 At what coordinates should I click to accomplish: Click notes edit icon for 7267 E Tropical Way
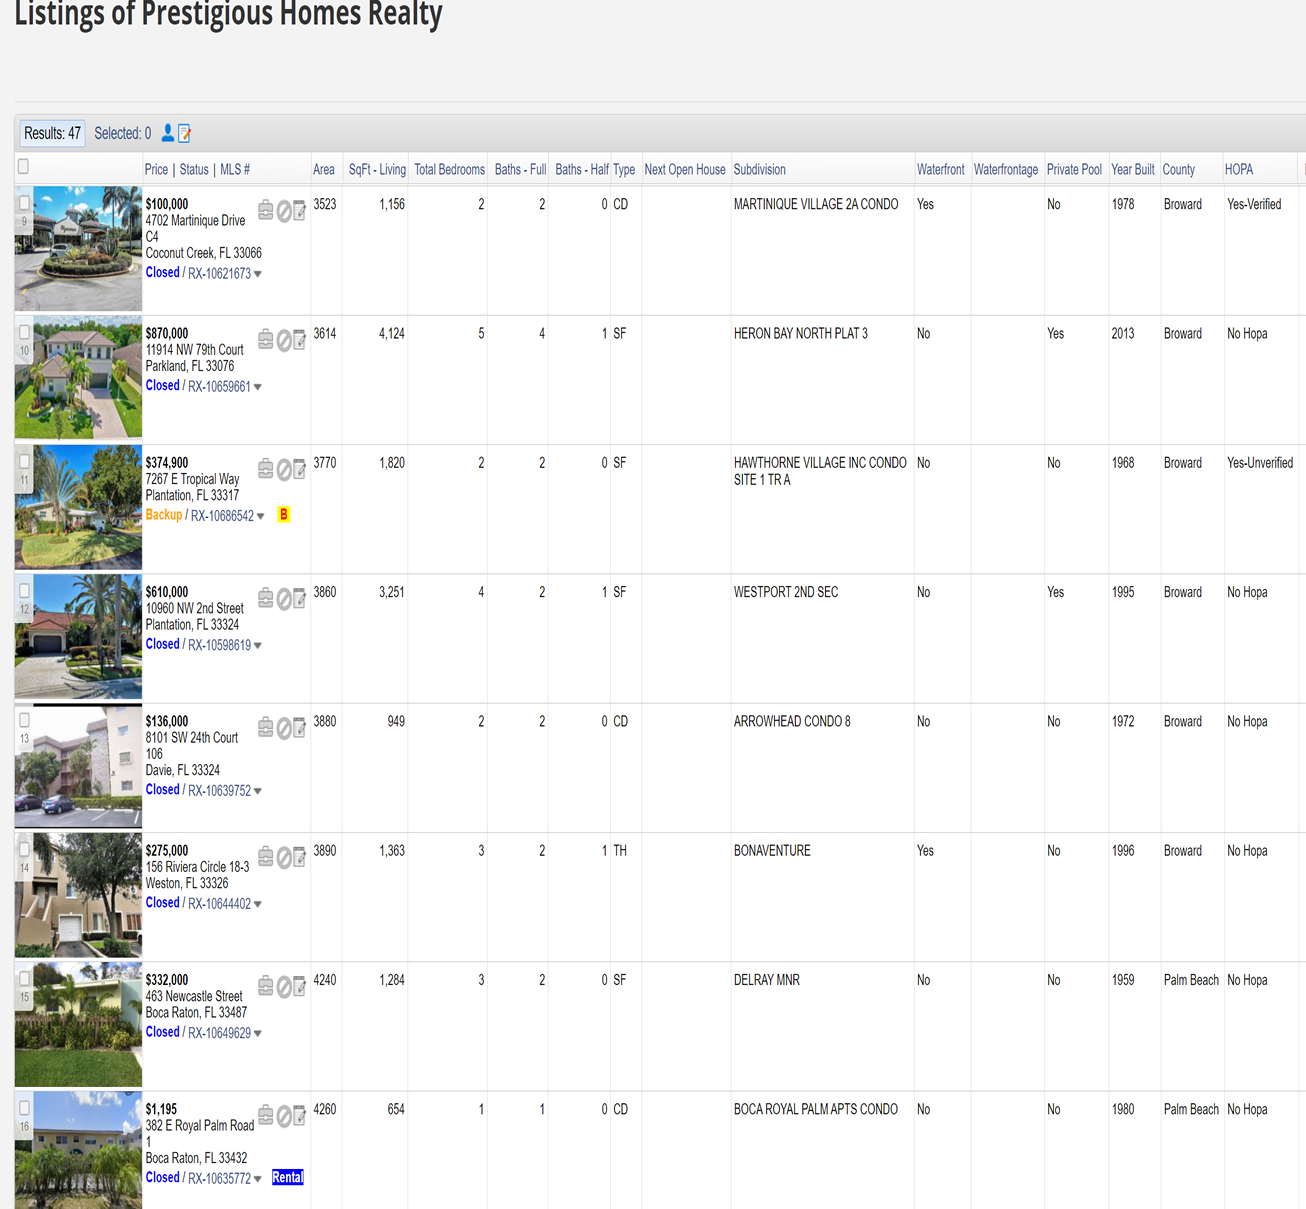(299, 469)
